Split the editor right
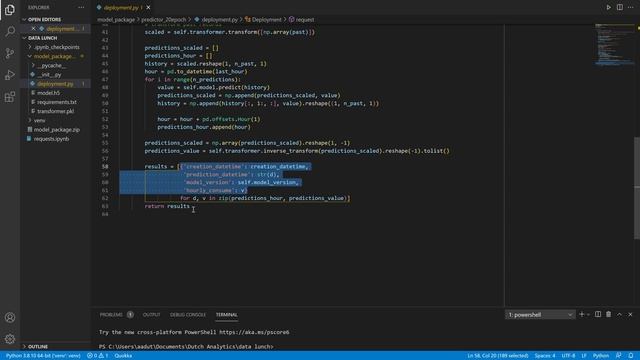Viewport: 640px width, 360px height. coord(620,7)
